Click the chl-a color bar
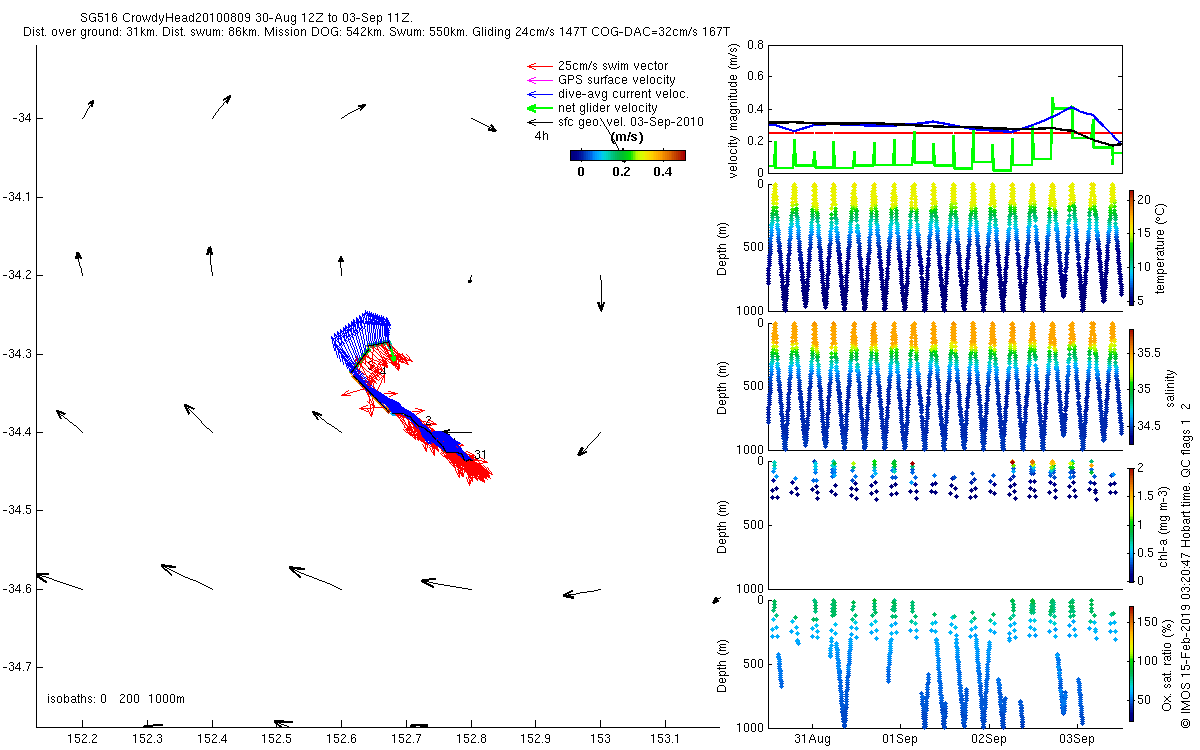The image size is (1200, 750). pyautogui.click(x=1132, y=524)
